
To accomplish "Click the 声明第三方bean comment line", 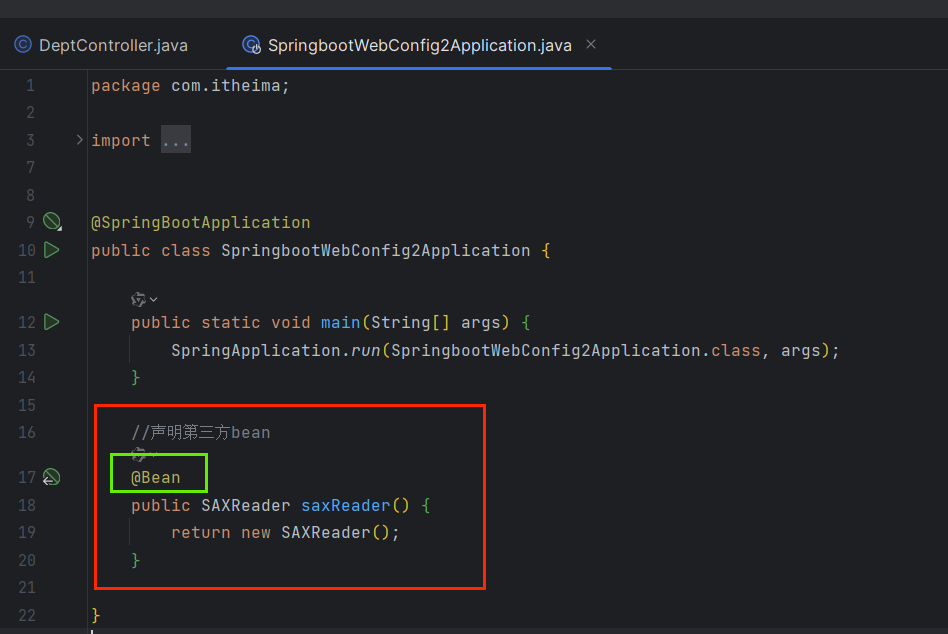I will (201, 433).
